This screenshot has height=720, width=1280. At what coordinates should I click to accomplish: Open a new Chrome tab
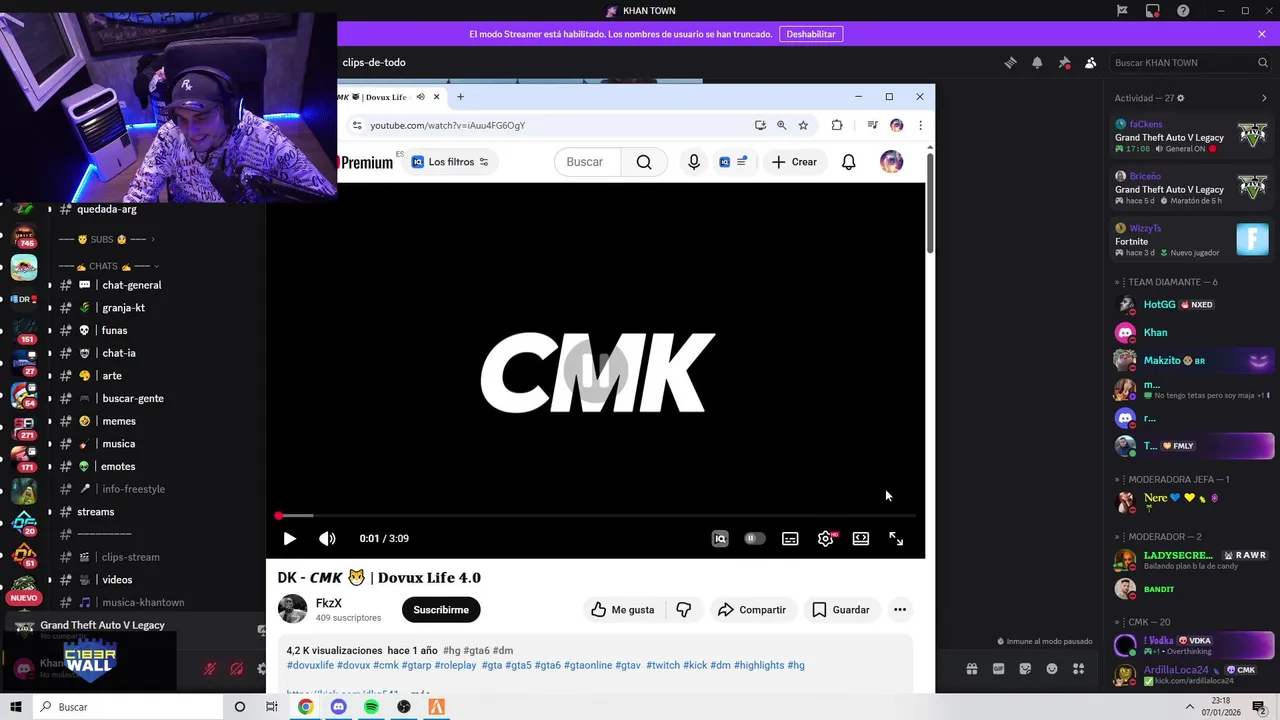[x=460, y=97]
